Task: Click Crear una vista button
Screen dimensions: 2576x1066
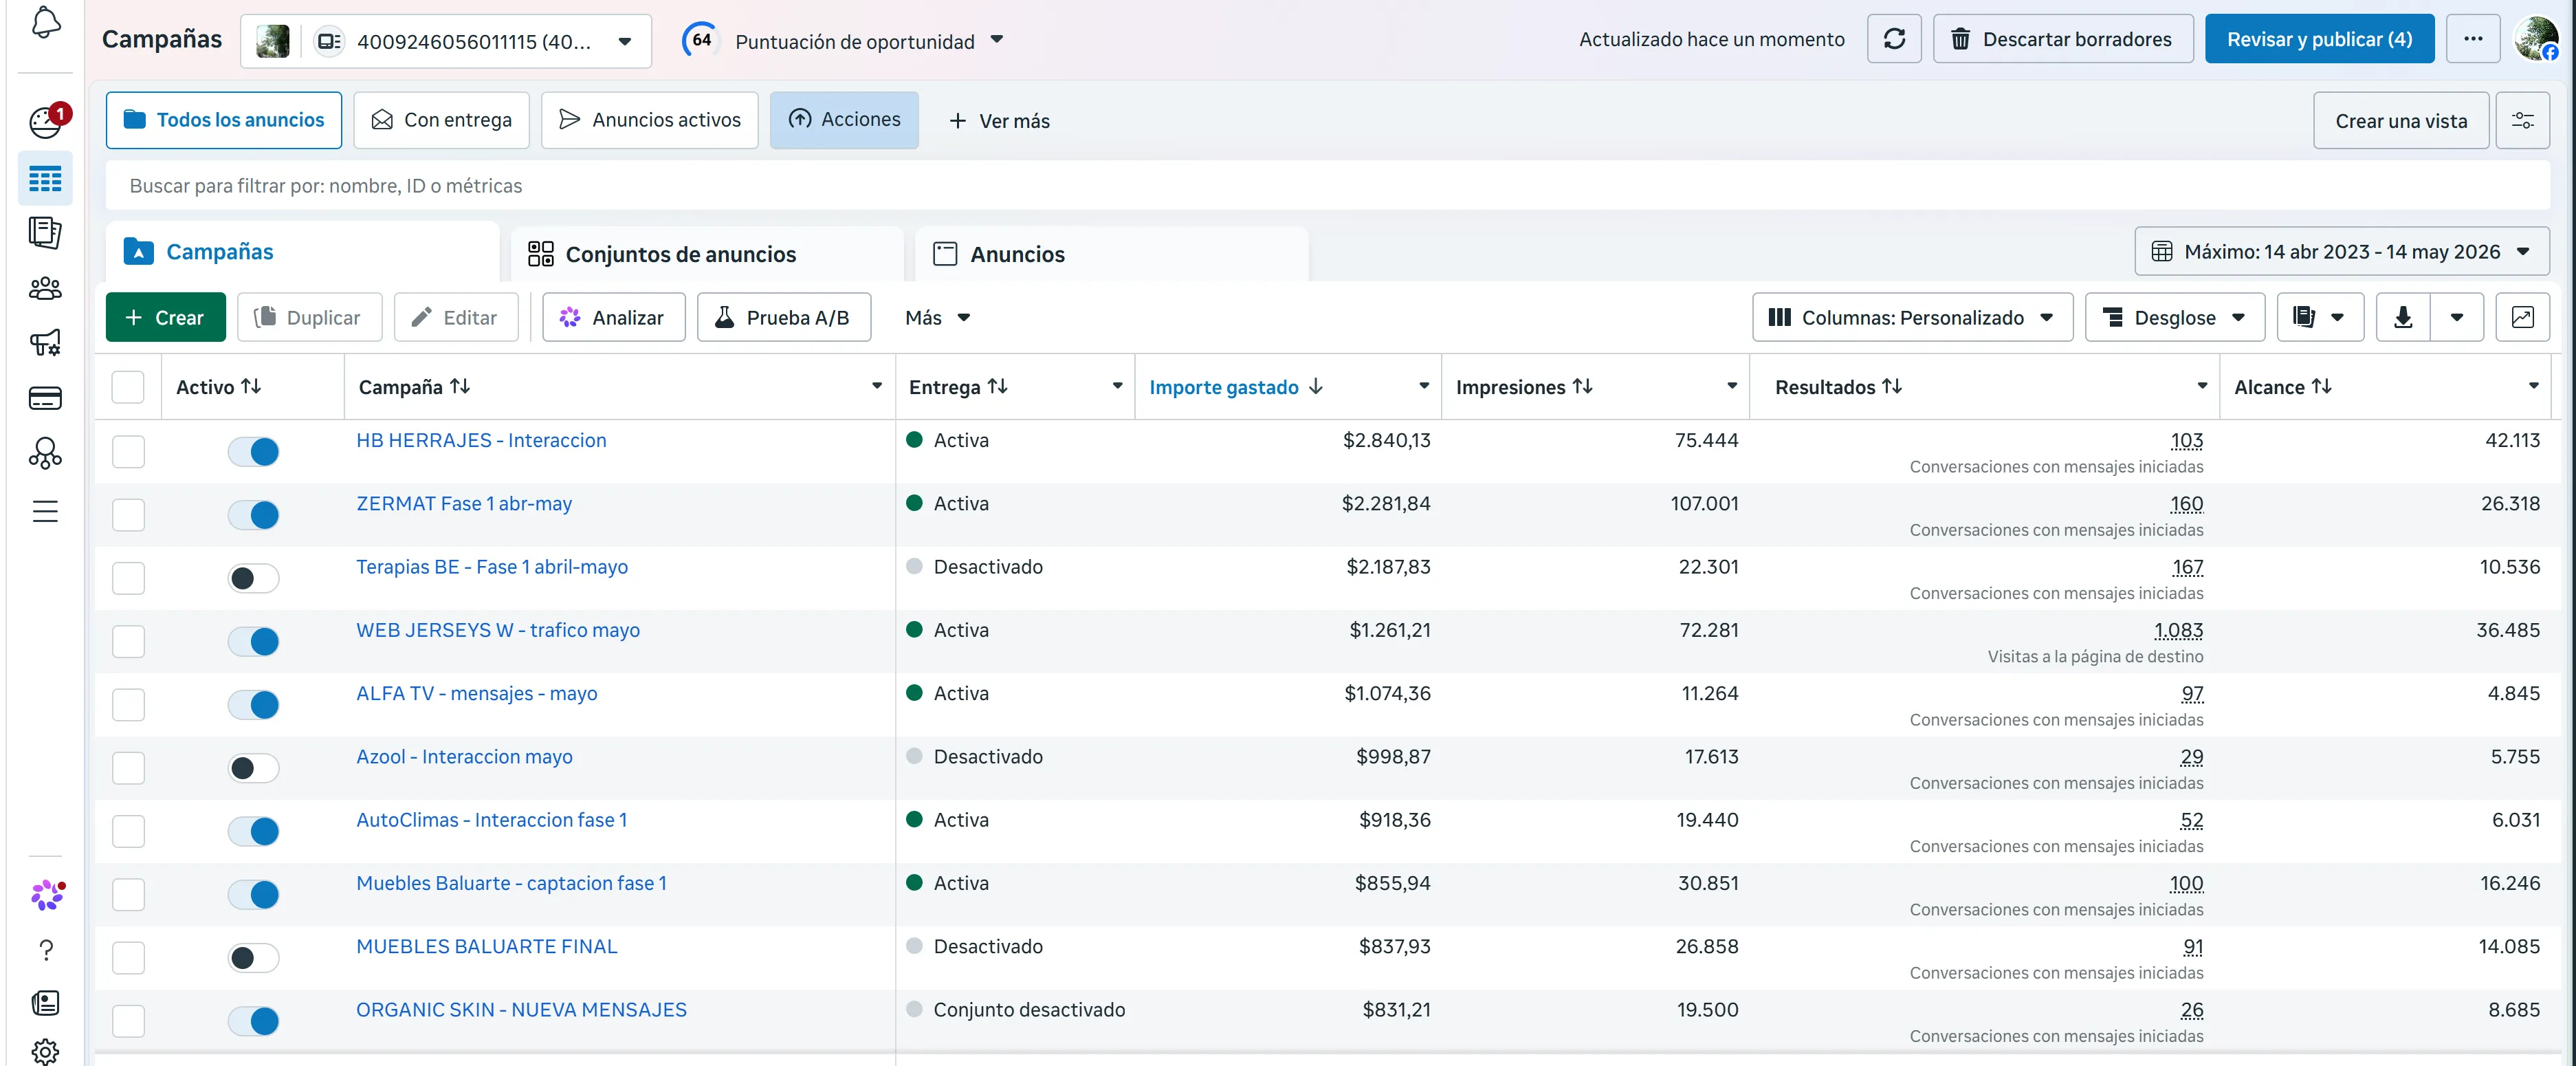Action: [2401, 121]
